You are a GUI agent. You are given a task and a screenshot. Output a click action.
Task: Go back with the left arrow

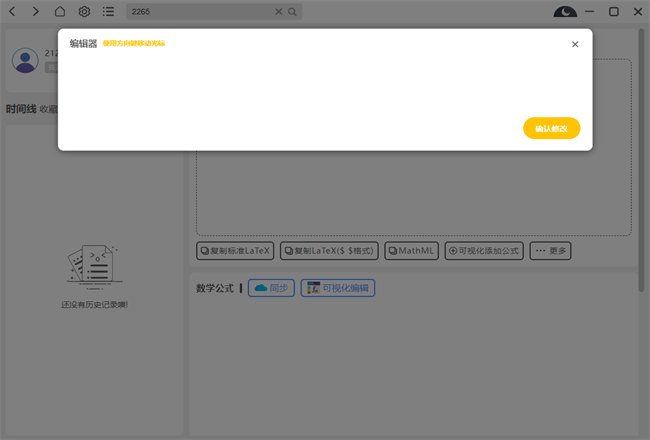(x=12, y=12)
